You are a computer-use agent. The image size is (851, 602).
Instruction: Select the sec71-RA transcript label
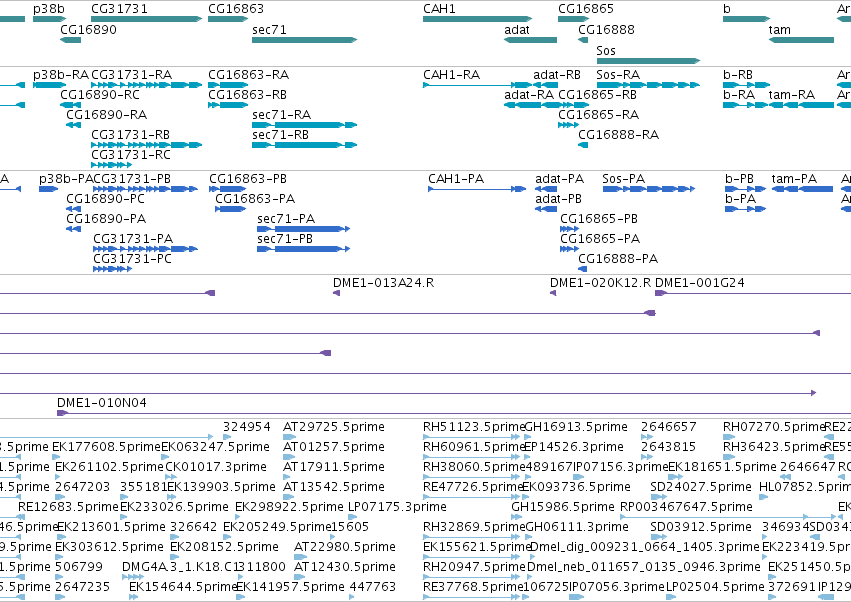(282, 115)
